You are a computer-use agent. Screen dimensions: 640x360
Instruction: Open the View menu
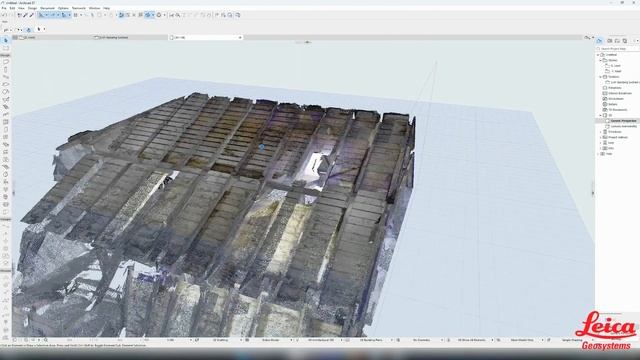pyautogui.click(x=21, y=8)
